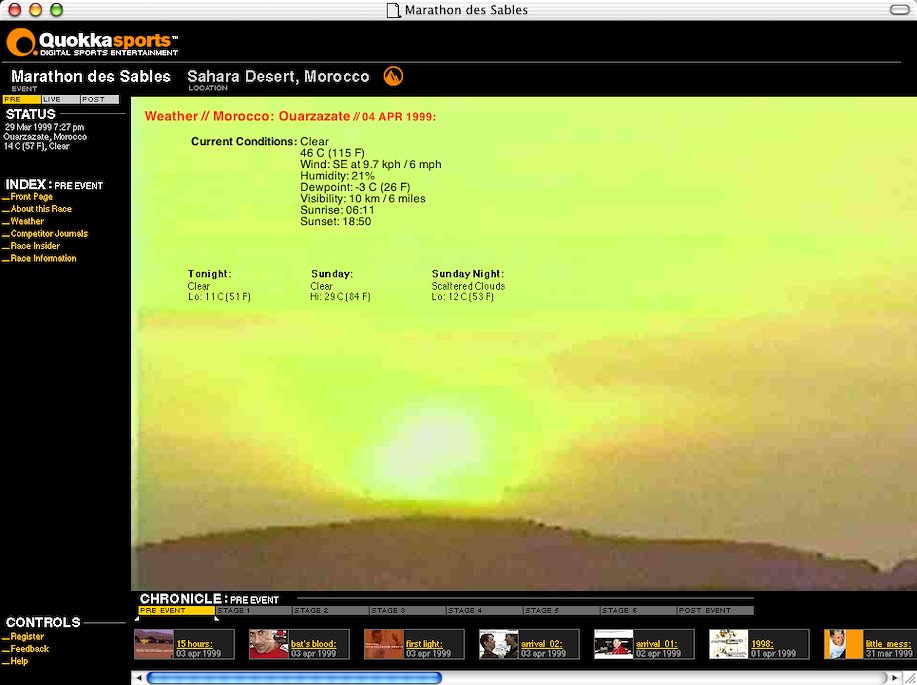Select STAGE 1 on the chronicle timeline
Viewport: 917px width, 685px height.
pyautogui.click(x=254, y=611)
